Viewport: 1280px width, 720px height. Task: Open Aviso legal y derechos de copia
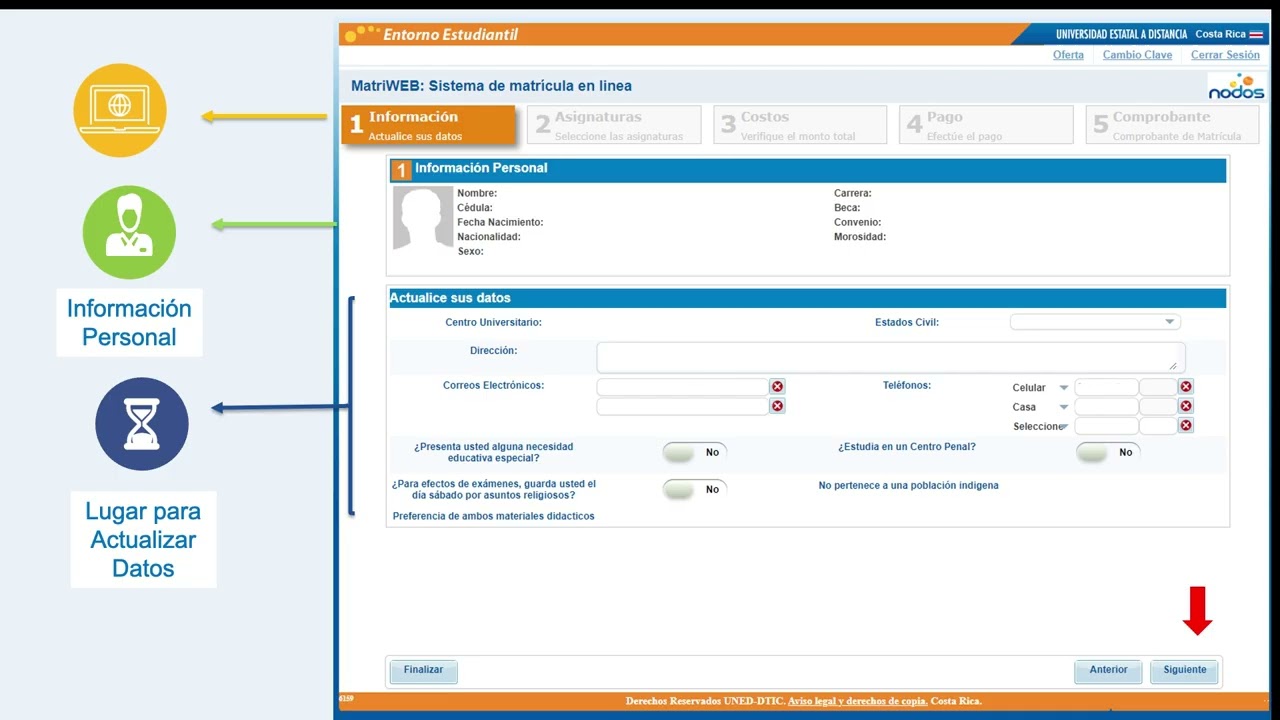(x=857, y=701)
